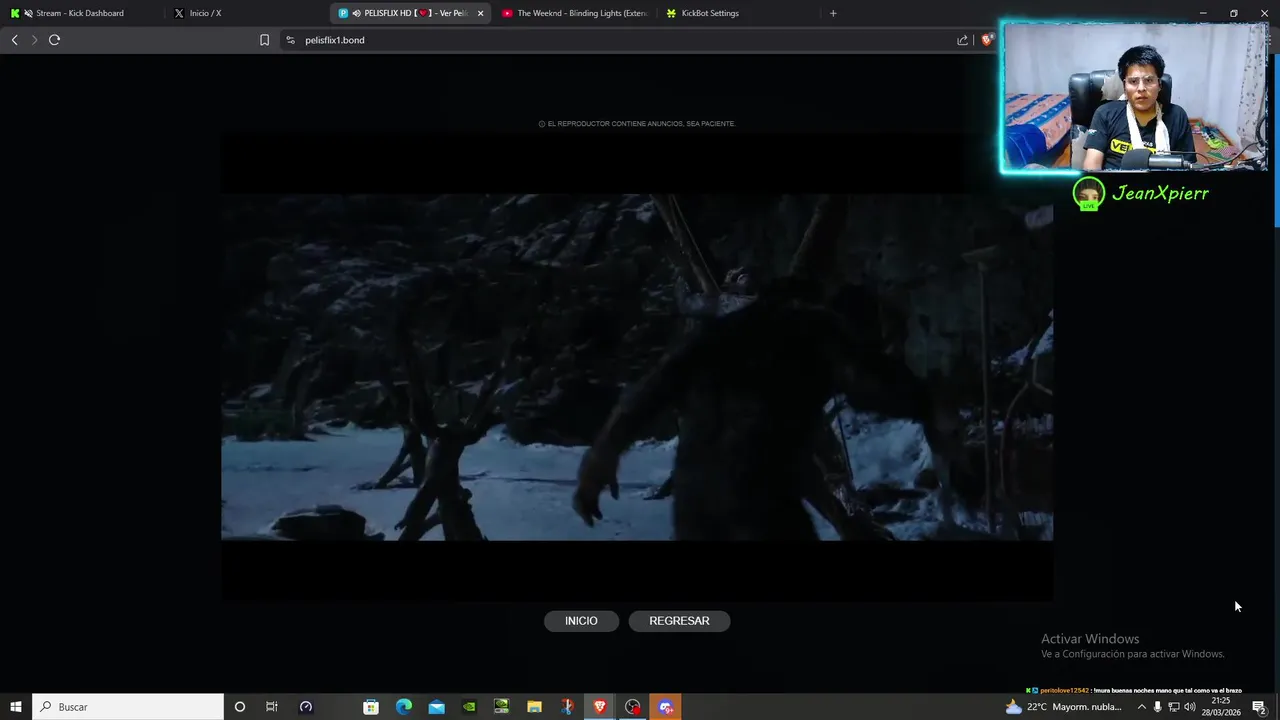The width and height of the screenshot is (1280, 720).
Task: Click the streamer webcam overlay
Action: tap(1135, 97)
